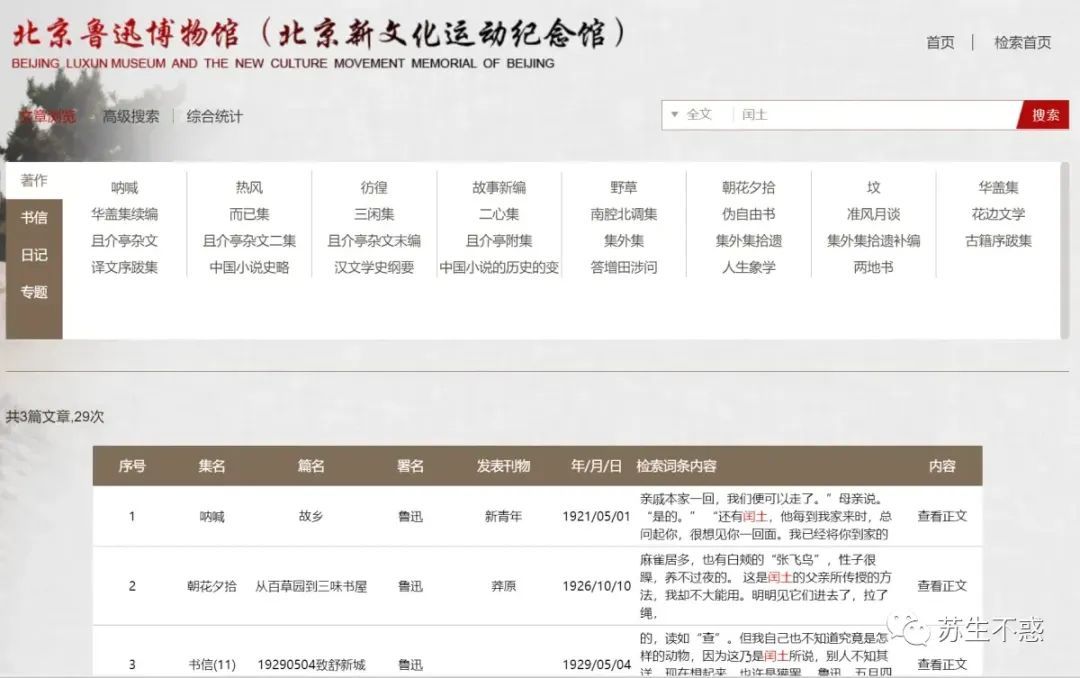1080x678 pixels.
Task: Open the 热风 collection
Action: [x=249, y=187]
